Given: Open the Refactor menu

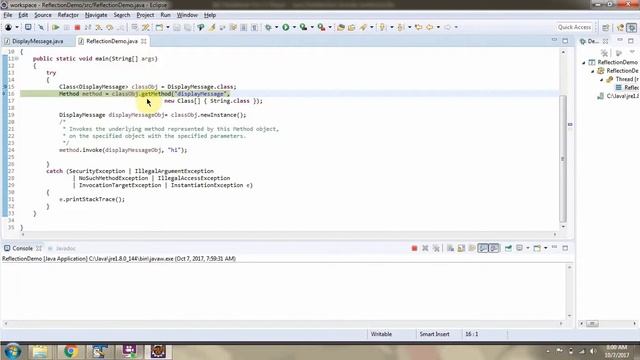Looking at the screenshot, I should coord(68,15).
